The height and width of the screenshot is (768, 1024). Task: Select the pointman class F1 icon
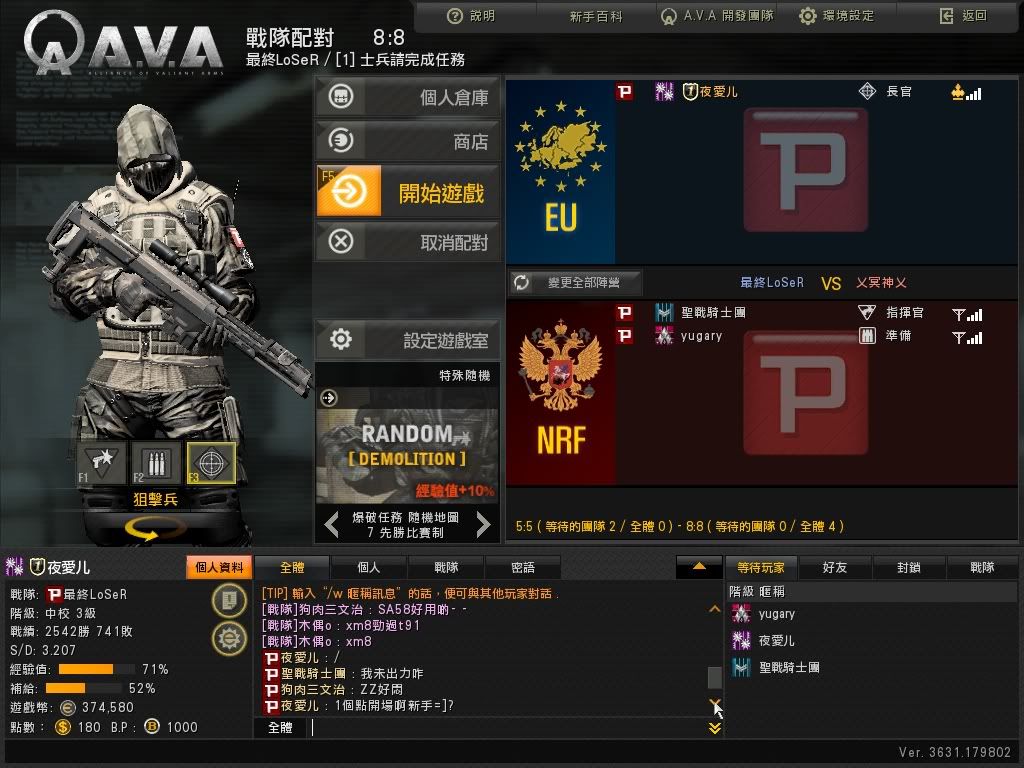coord(101,462)
